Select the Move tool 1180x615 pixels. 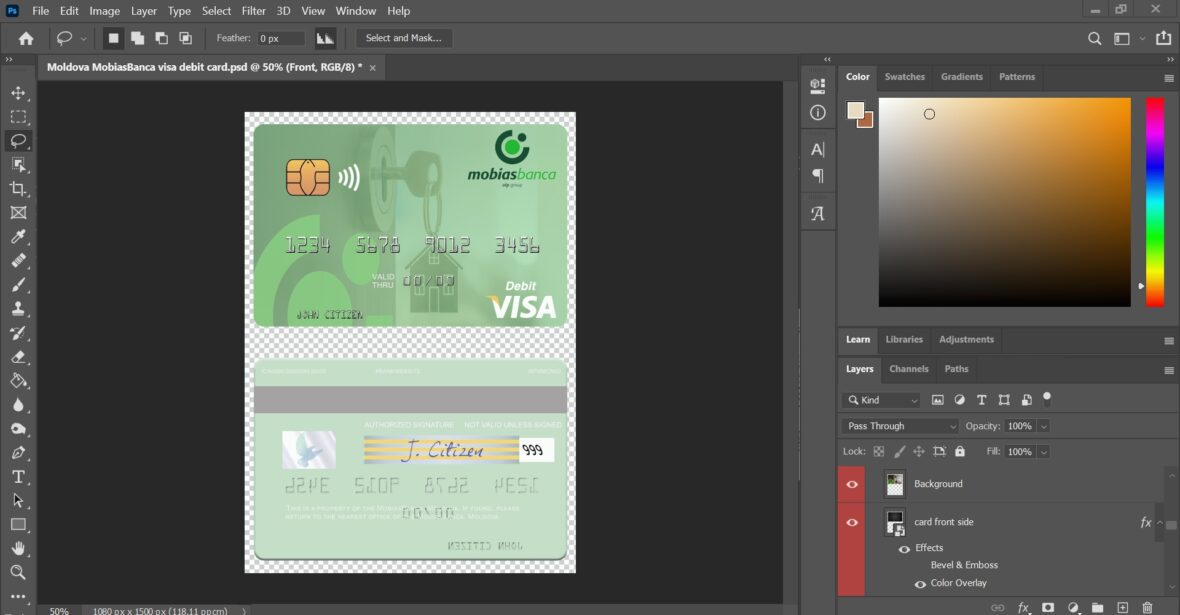coord(18,93)
